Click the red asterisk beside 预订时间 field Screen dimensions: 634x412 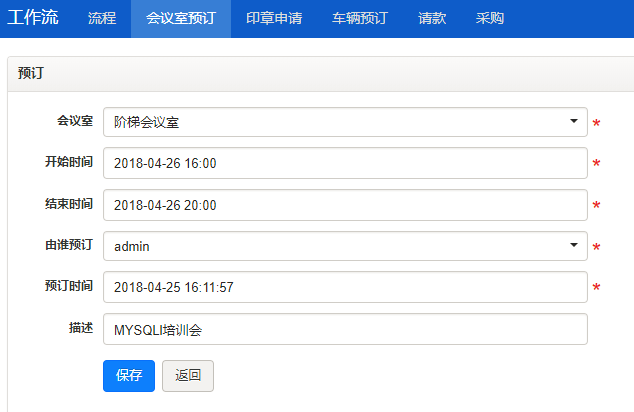[x=596, y=287]
